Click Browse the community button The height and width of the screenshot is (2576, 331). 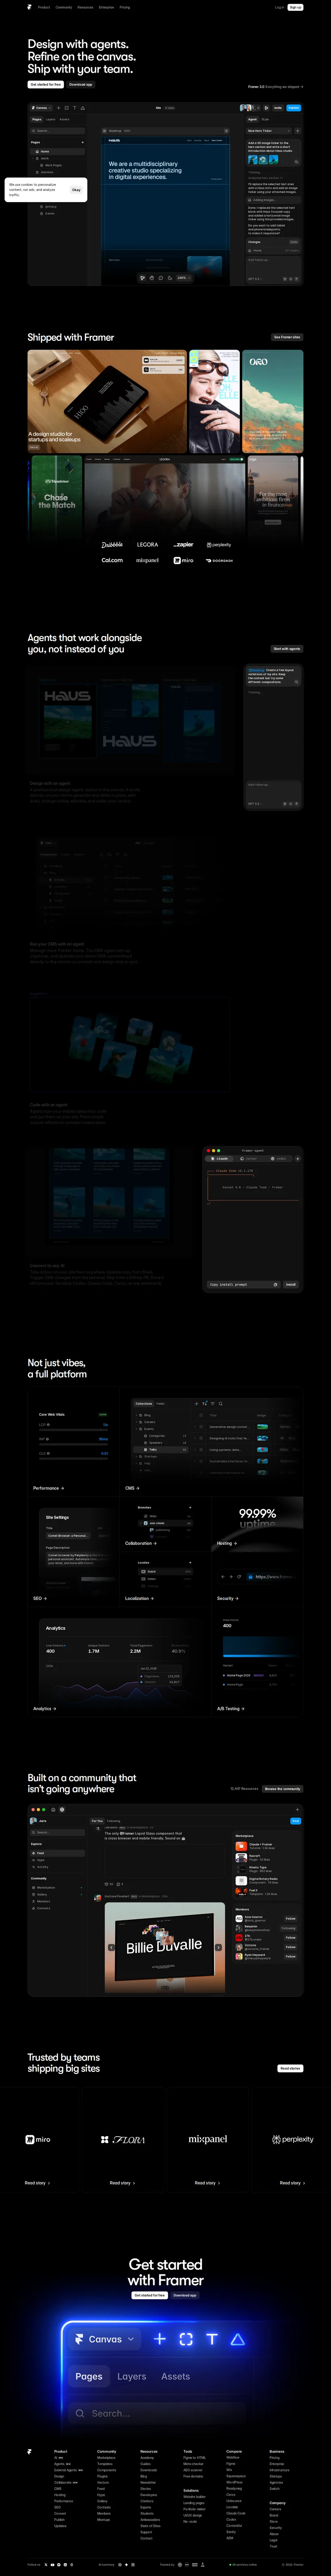(282, 1789)
